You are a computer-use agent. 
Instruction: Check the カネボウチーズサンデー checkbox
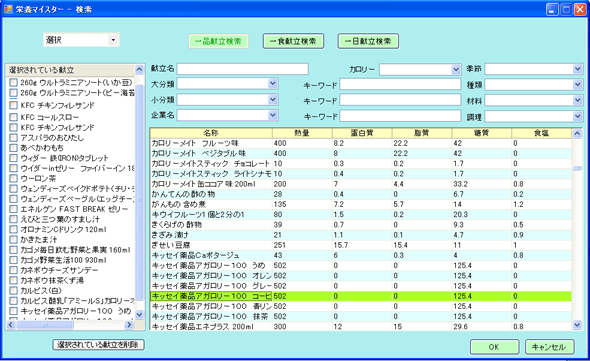(14, 270)
